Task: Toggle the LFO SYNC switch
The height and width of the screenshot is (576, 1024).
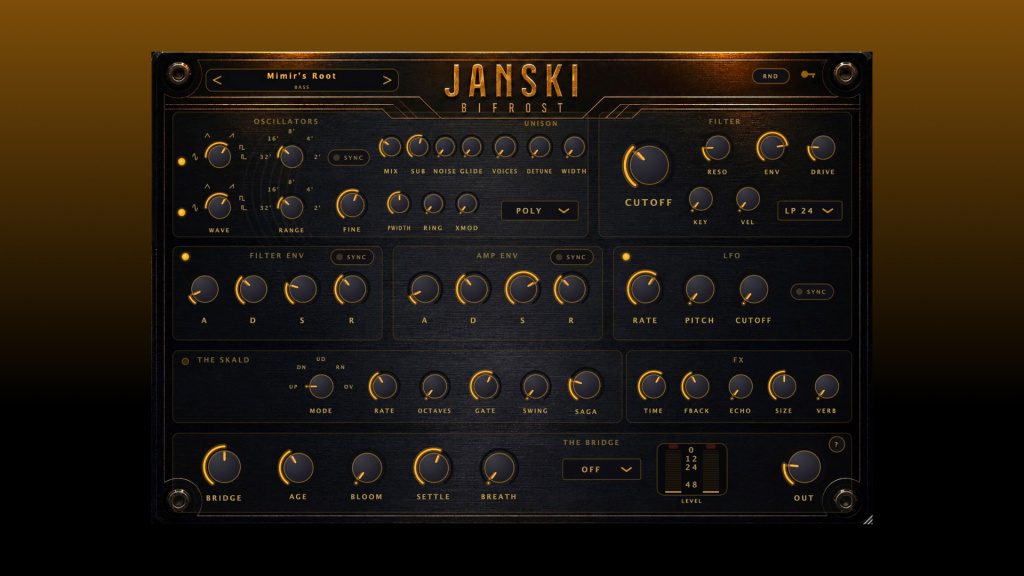Action: [812, 292]
